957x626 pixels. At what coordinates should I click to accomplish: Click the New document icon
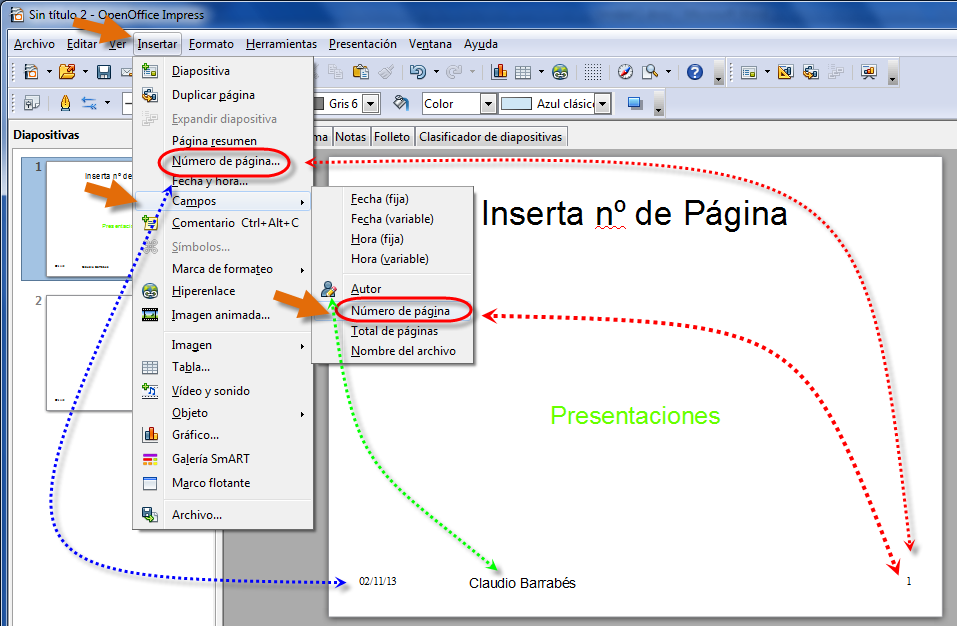tap(31, 72)
